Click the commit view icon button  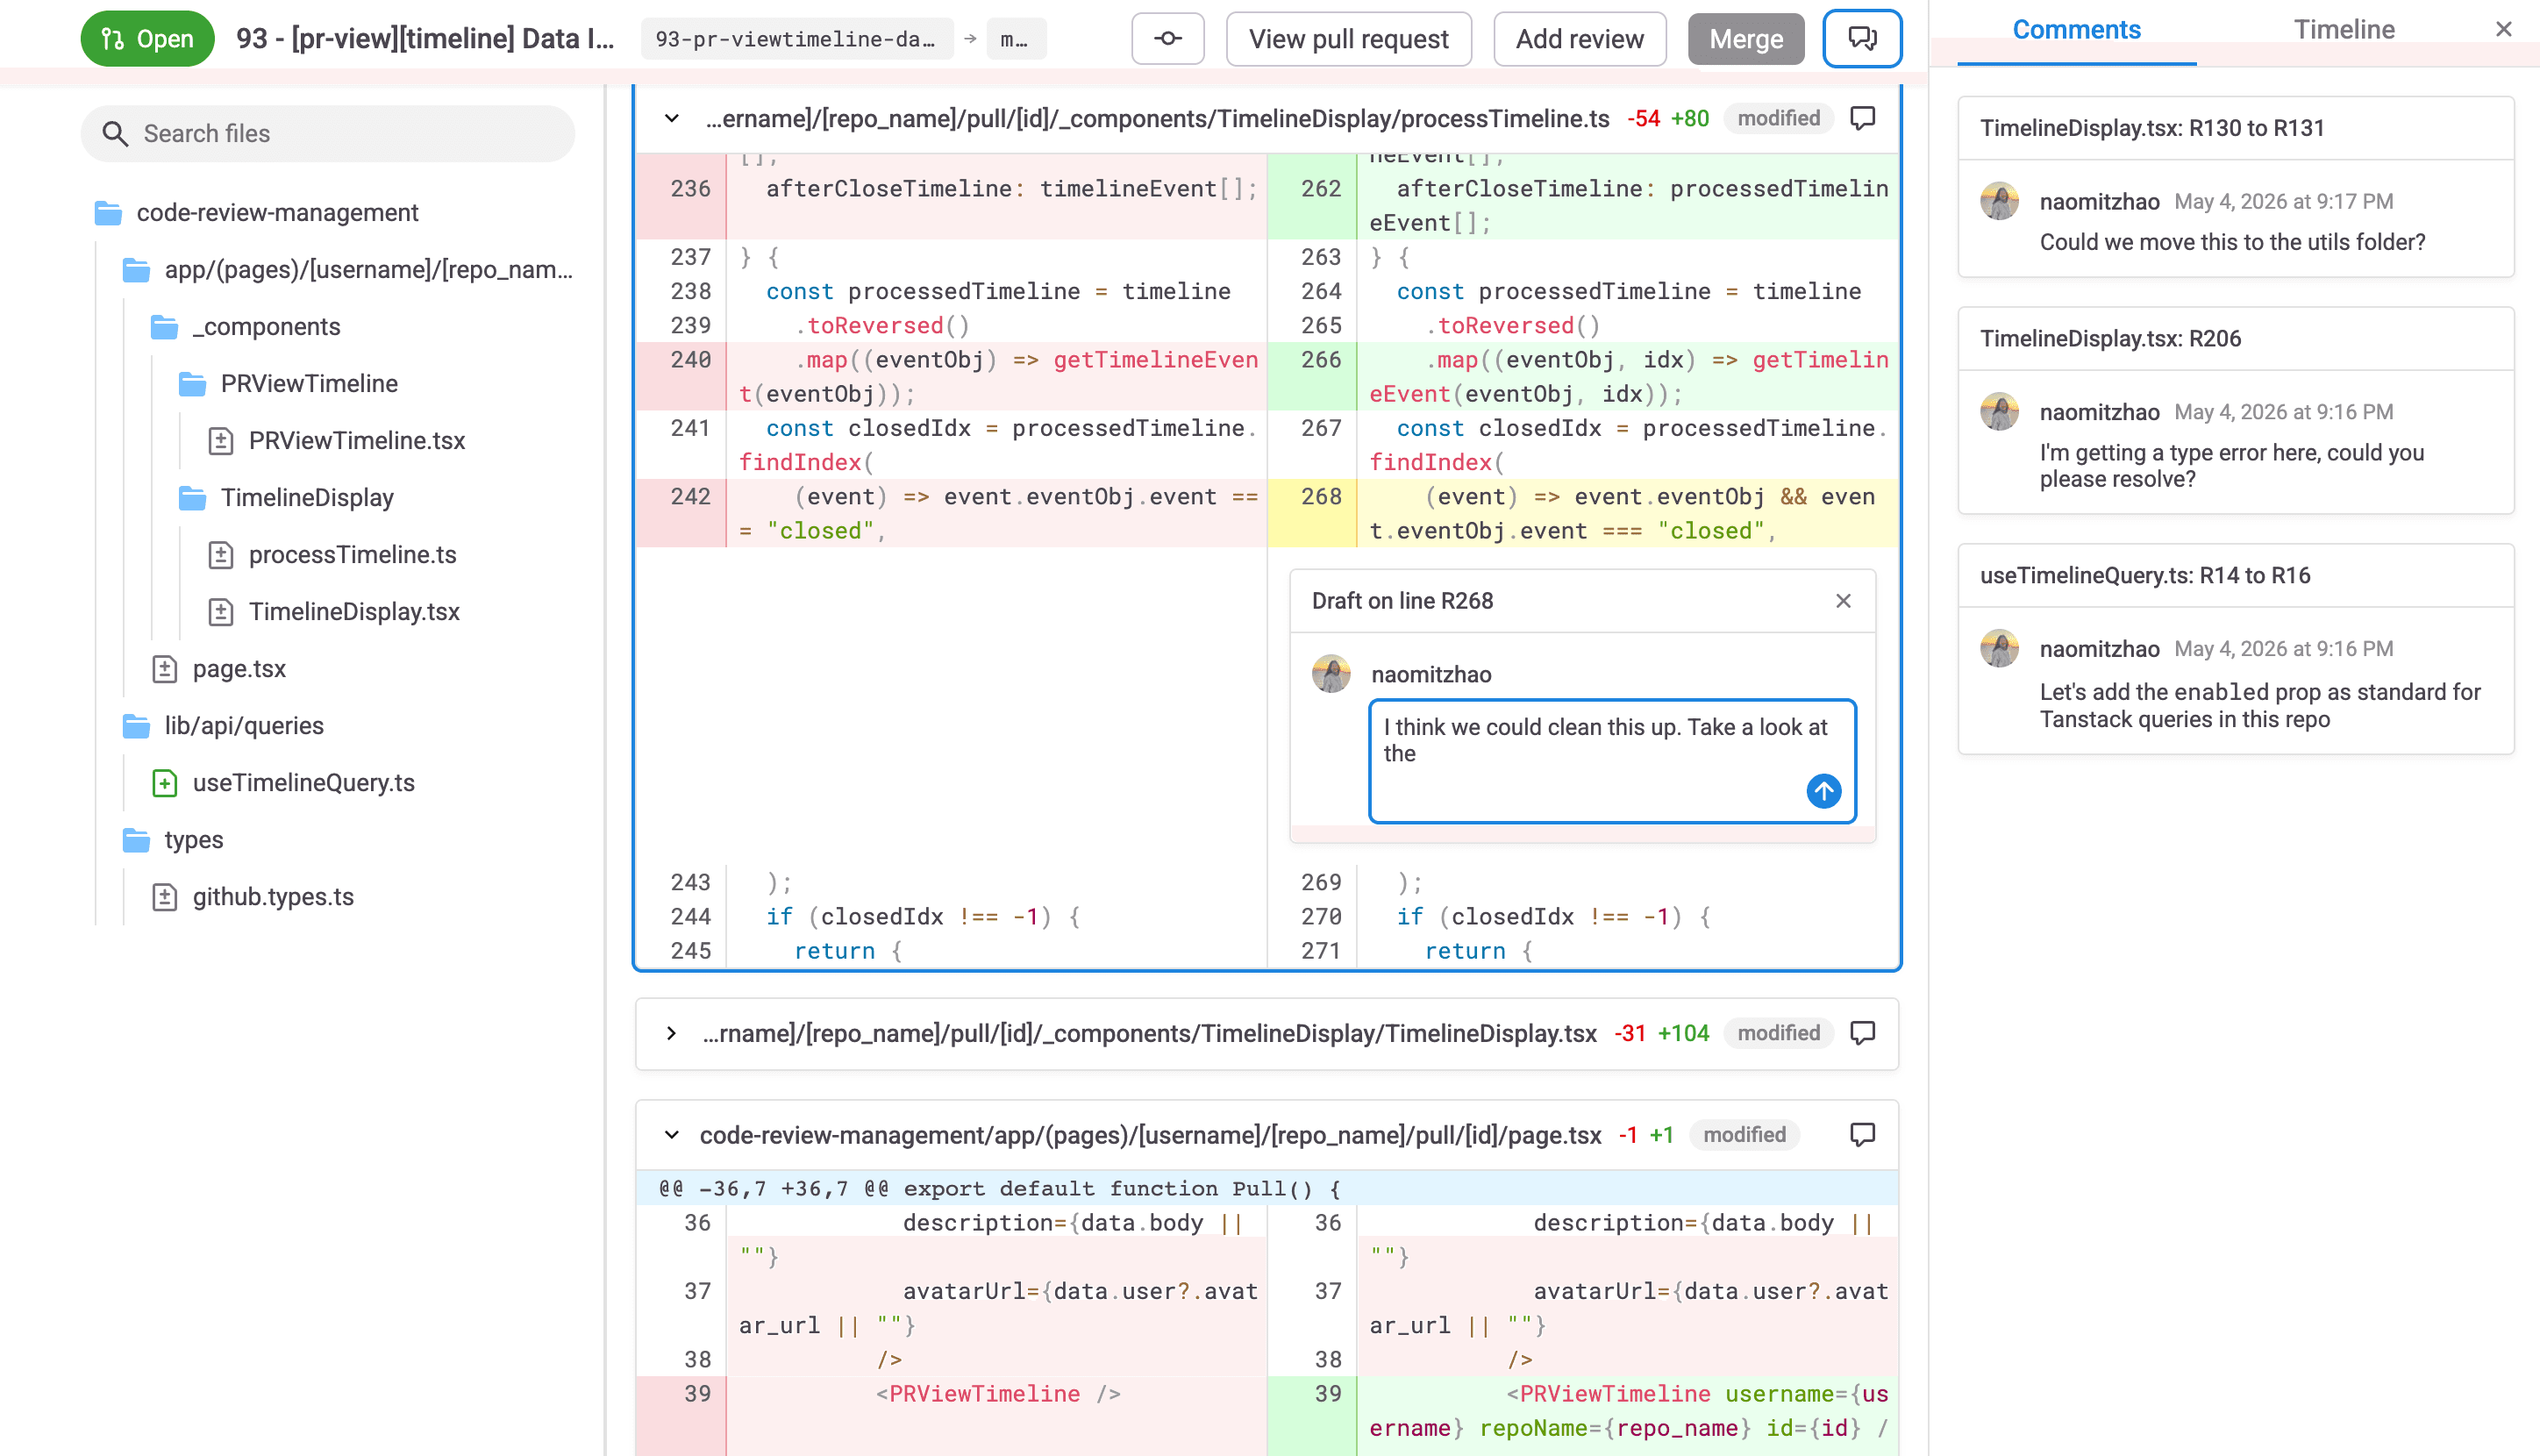point(1167,39)
